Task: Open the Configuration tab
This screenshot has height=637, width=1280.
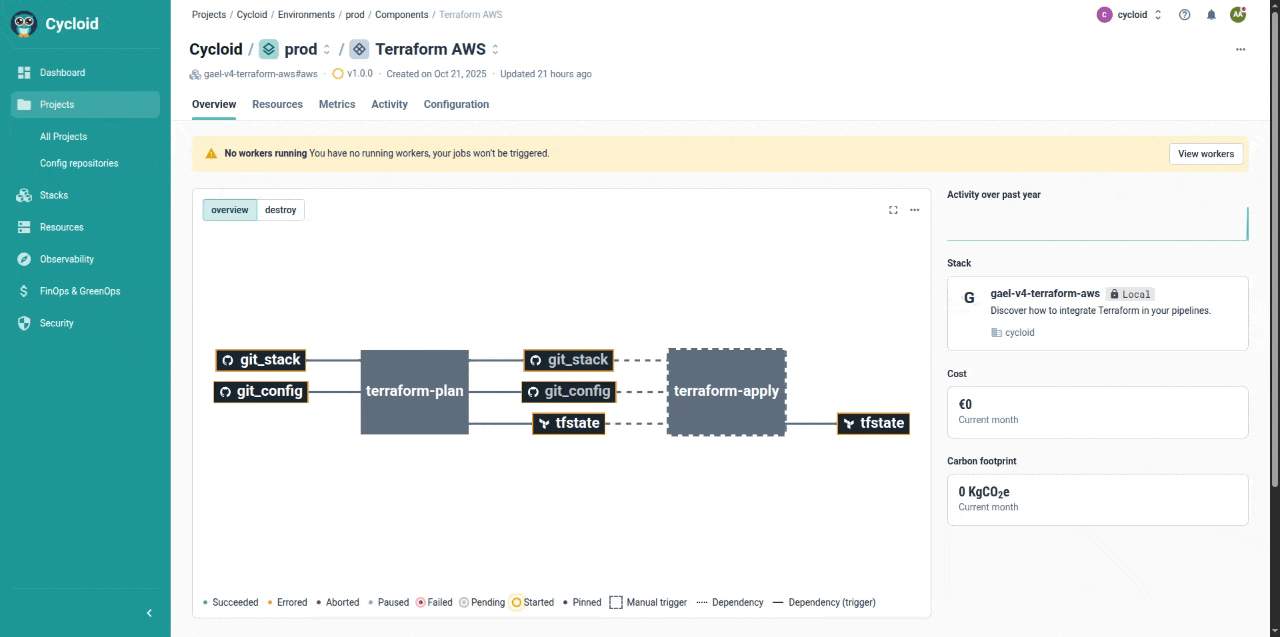Action: (456, 105)
